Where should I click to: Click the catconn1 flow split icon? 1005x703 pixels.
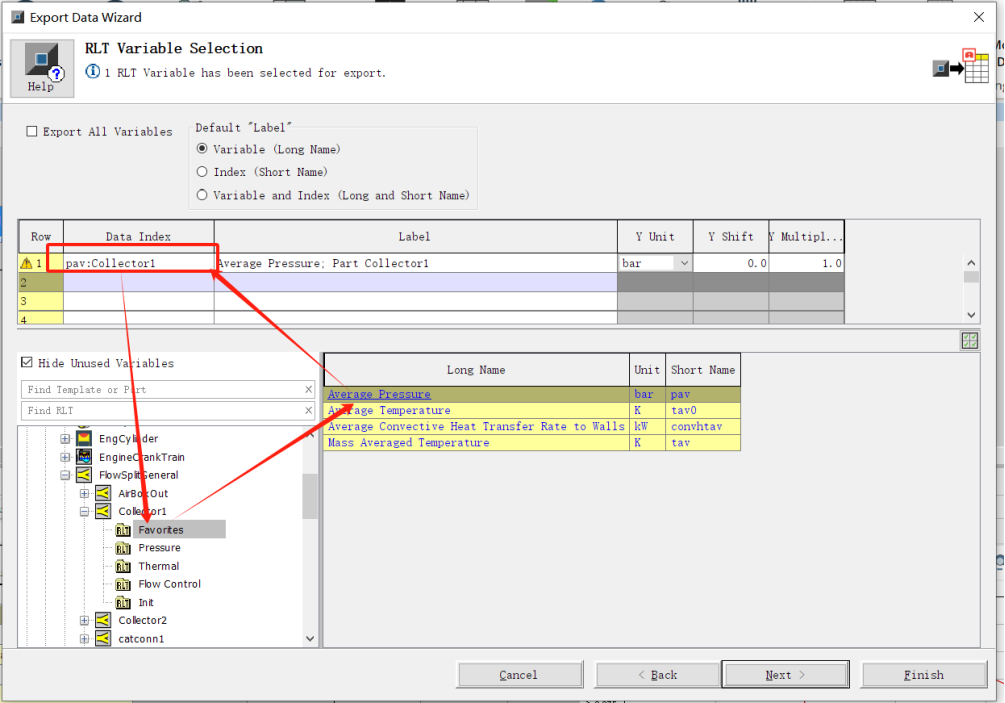[x=103, y=639]
